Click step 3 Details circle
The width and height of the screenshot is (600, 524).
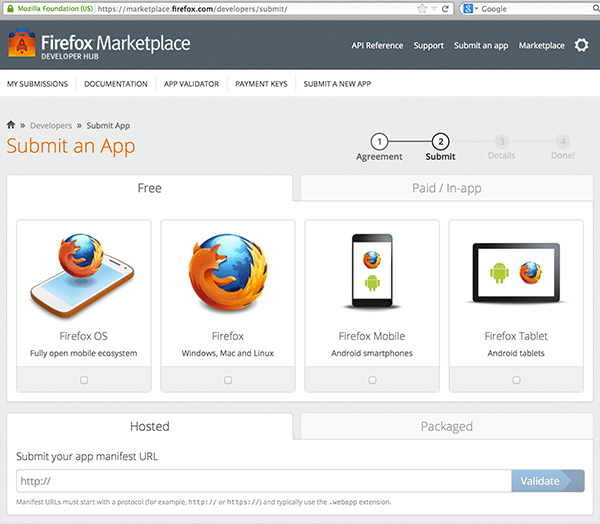[502, 142]
